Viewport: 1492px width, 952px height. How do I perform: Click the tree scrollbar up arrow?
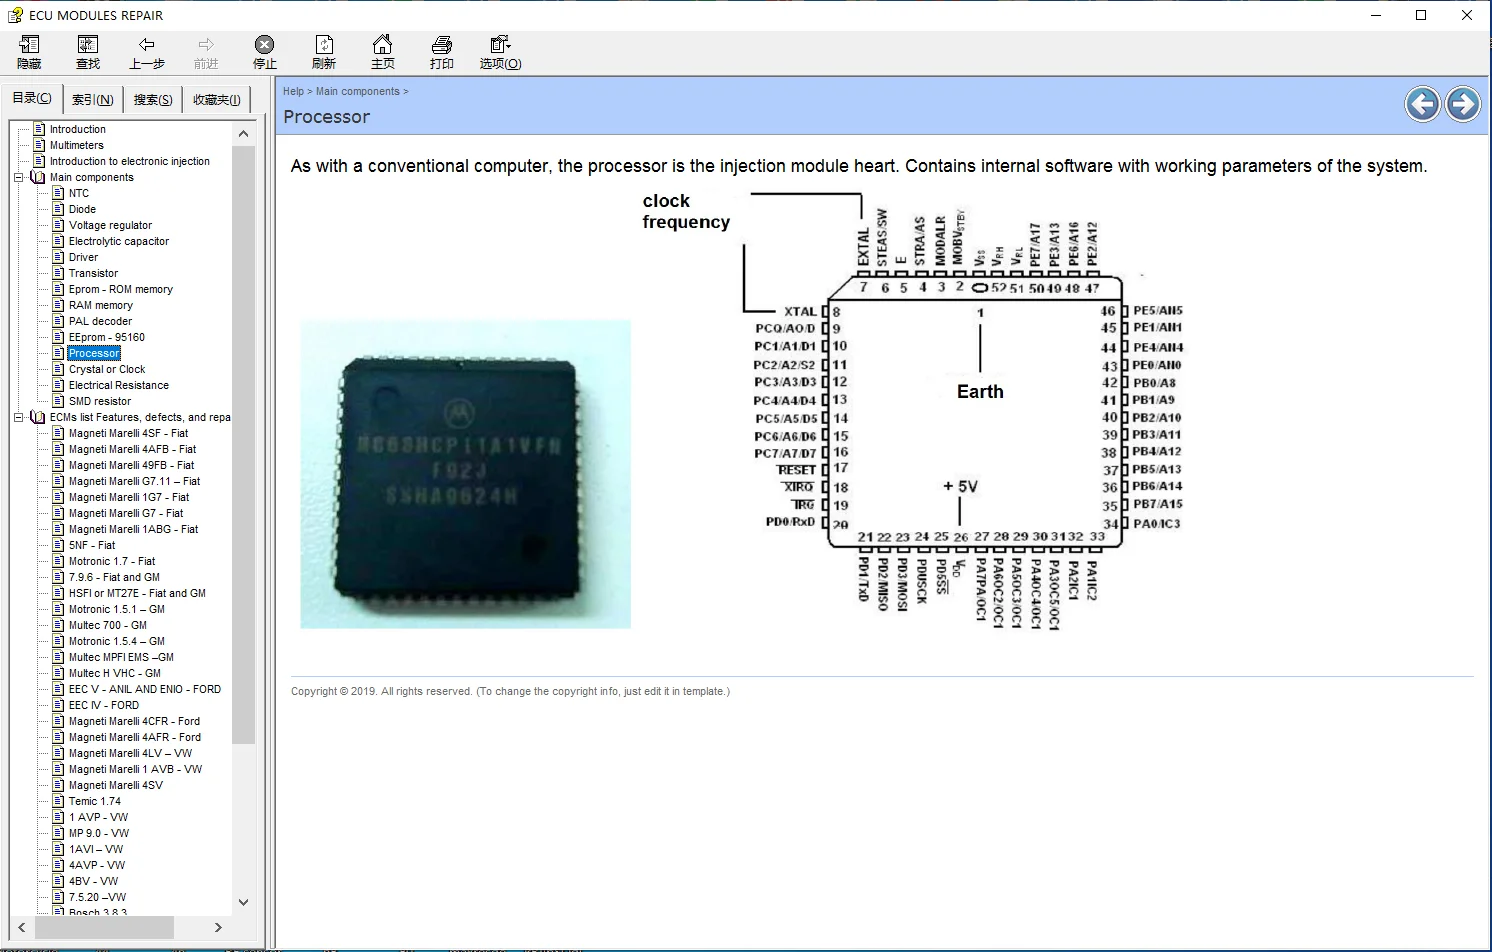click(243, 133)
